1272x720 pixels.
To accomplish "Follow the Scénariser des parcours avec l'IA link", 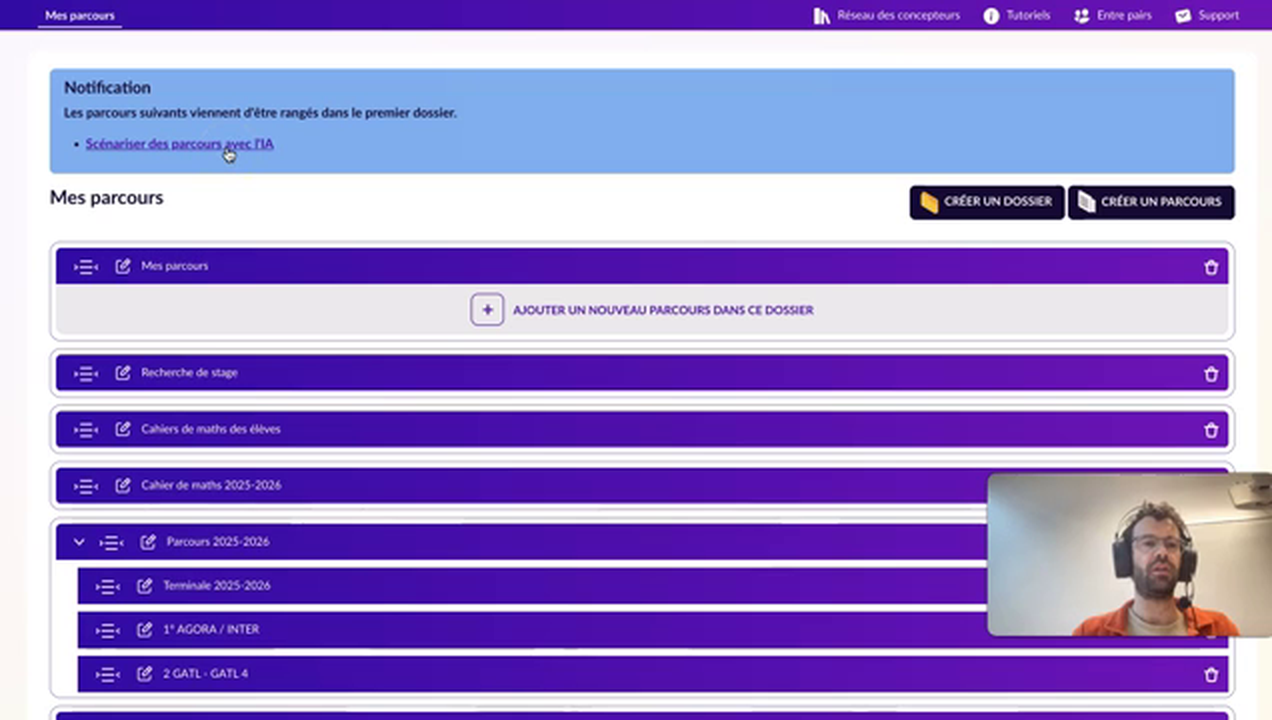I will point(179,144).
